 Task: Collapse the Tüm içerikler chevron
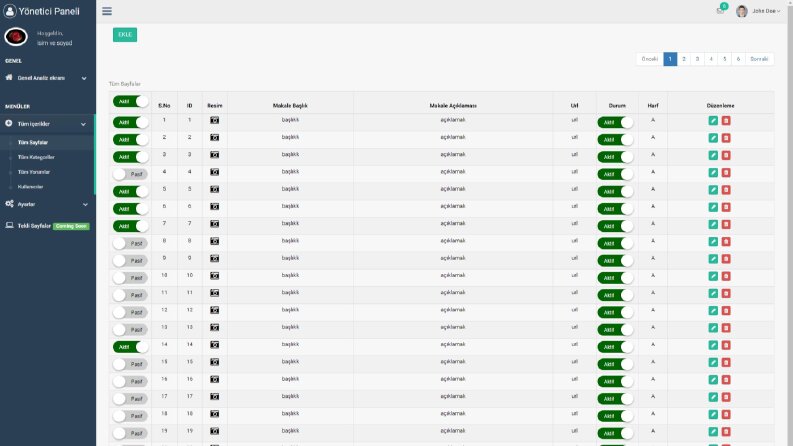click(x=83, y=124)
